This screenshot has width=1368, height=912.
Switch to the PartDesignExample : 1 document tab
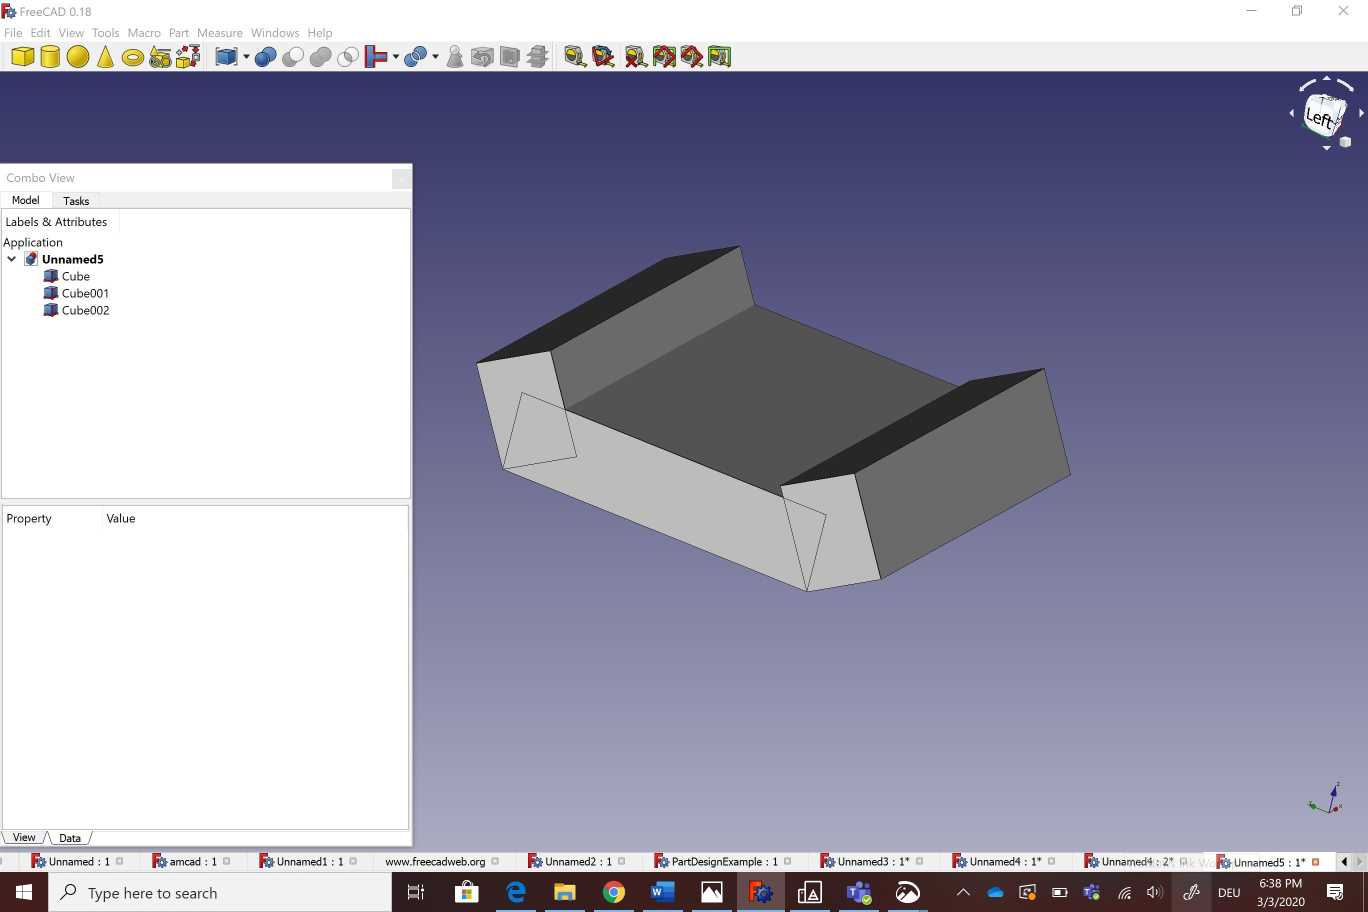point(723,862)
